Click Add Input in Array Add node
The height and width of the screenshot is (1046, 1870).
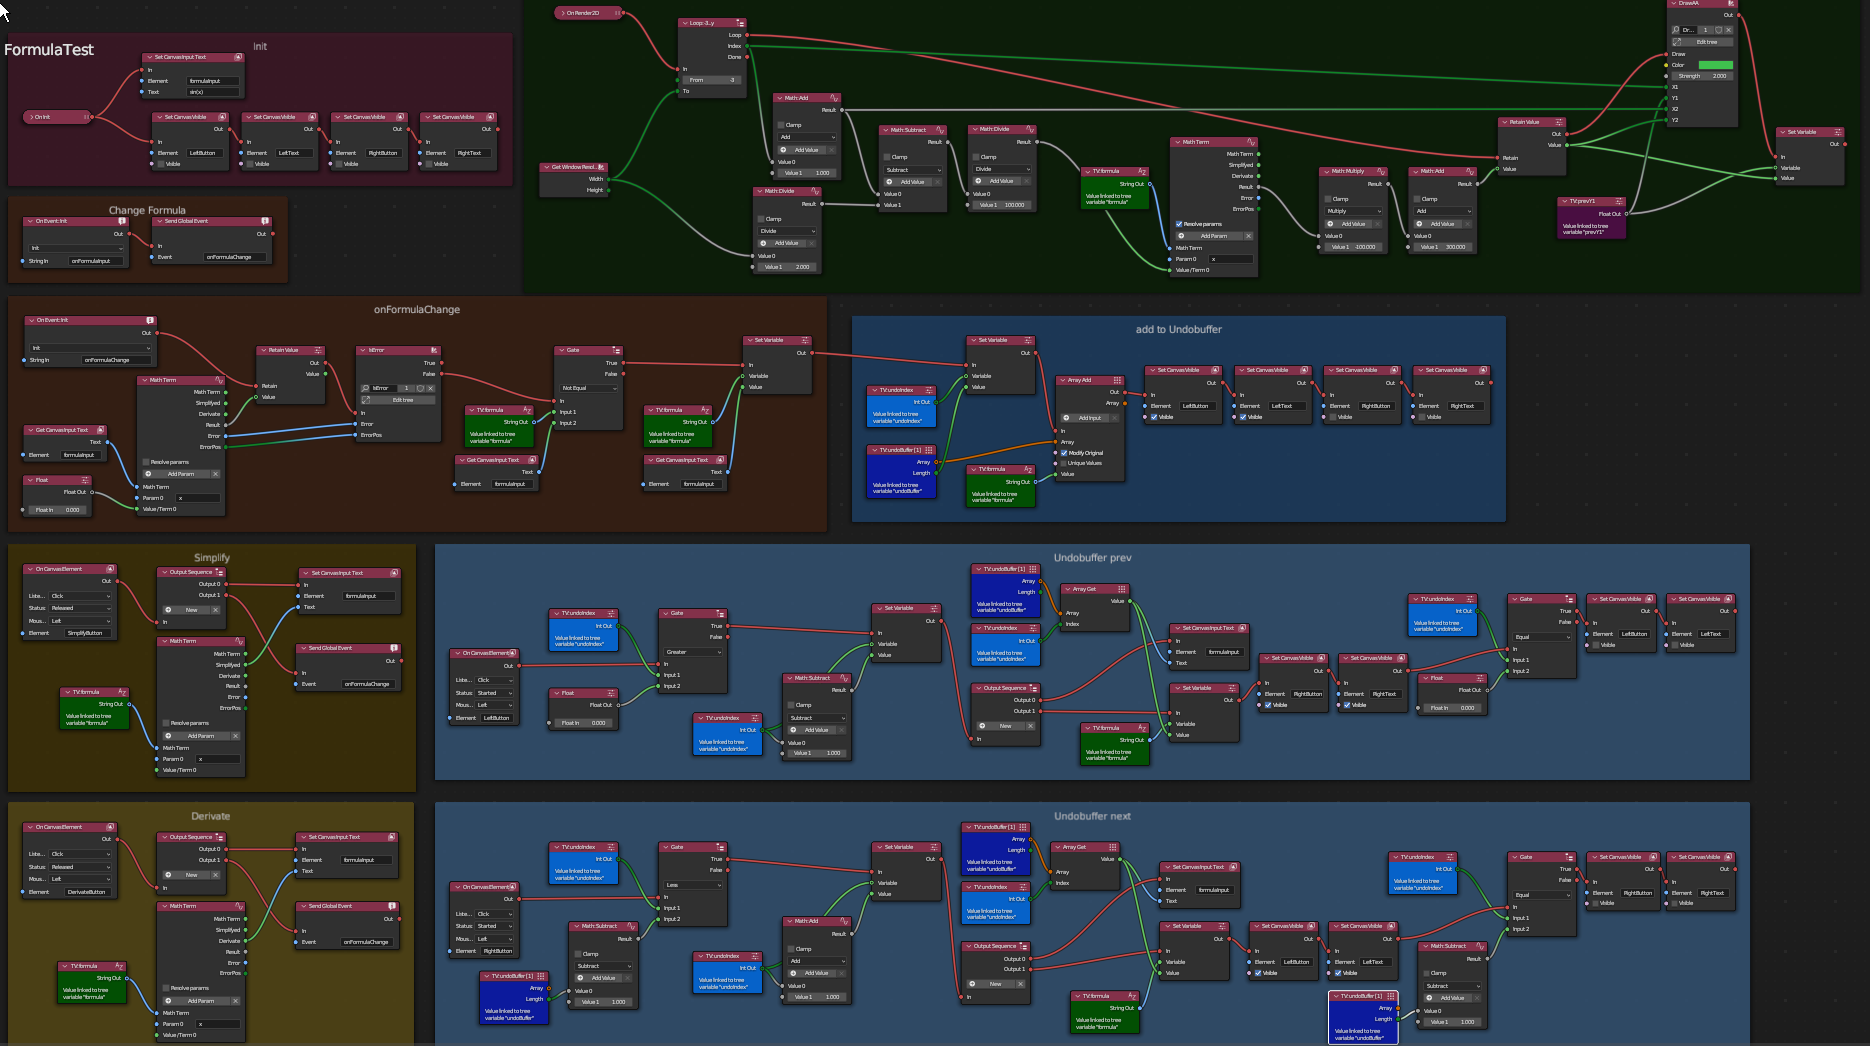pos(1089,418)
